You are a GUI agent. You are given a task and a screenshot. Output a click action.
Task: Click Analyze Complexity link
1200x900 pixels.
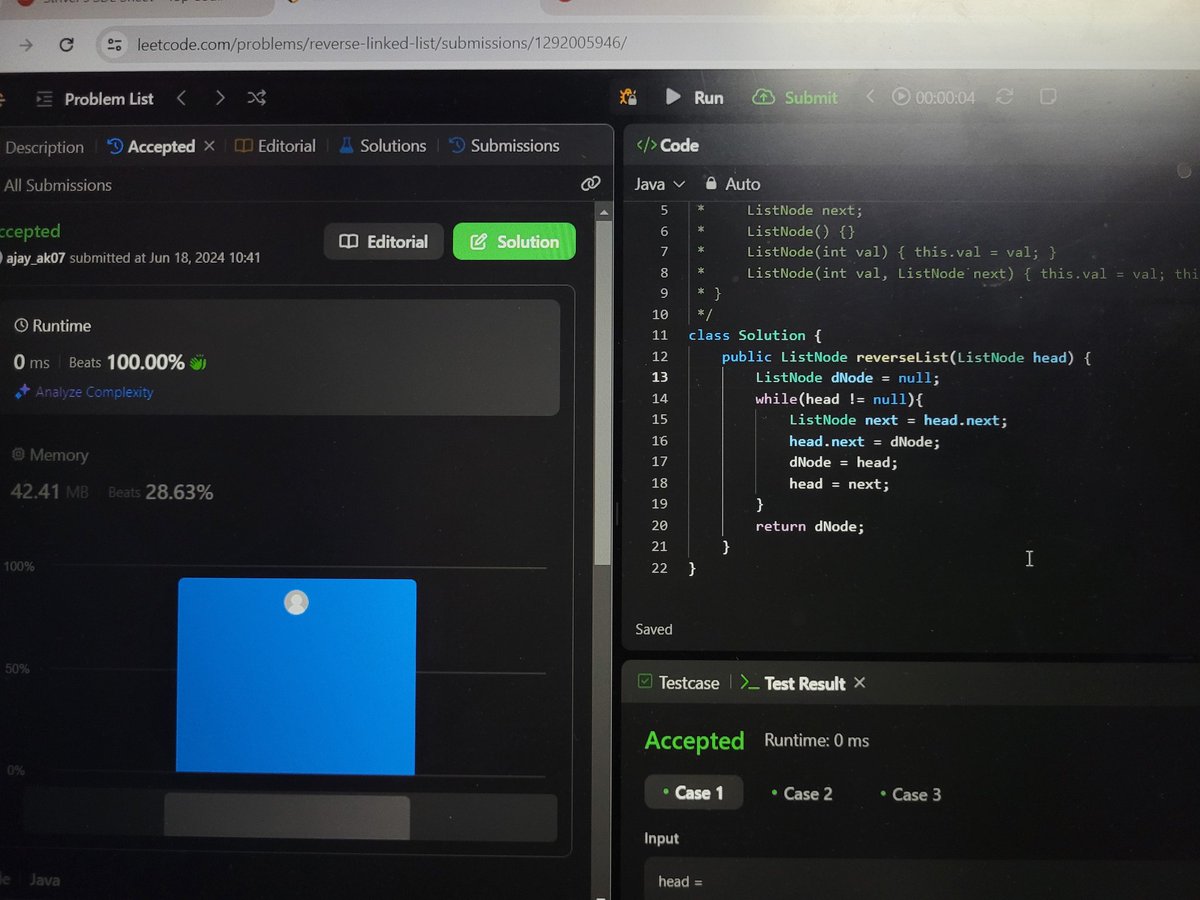tap(85, 392)
